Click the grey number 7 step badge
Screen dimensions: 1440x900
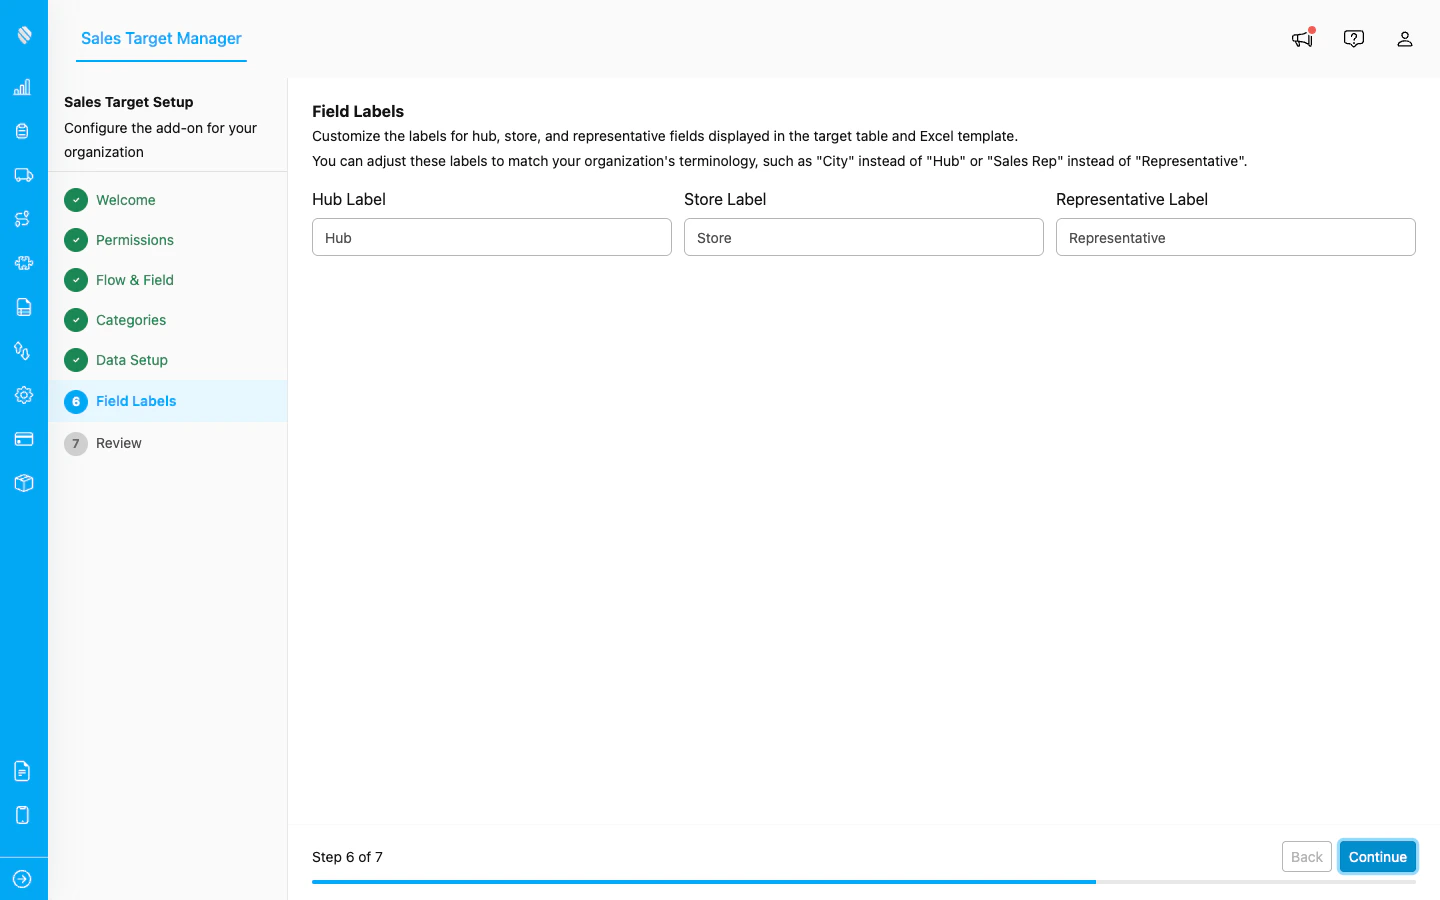pos(76,444)
